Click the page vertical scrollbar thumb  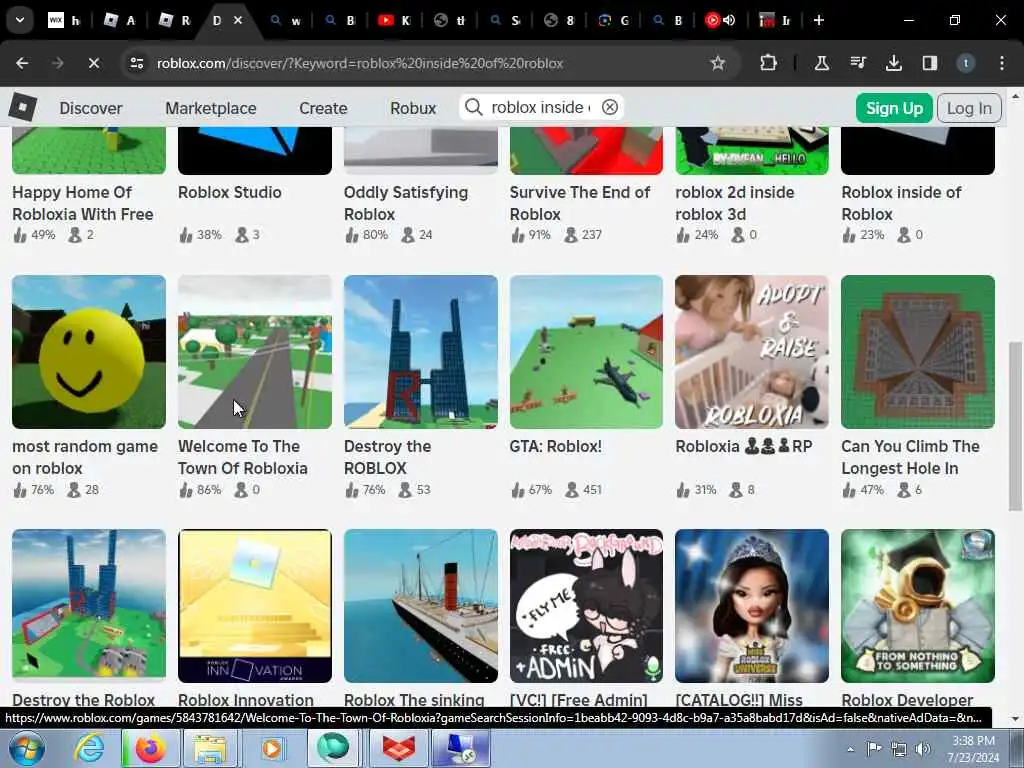(1014, 426)
